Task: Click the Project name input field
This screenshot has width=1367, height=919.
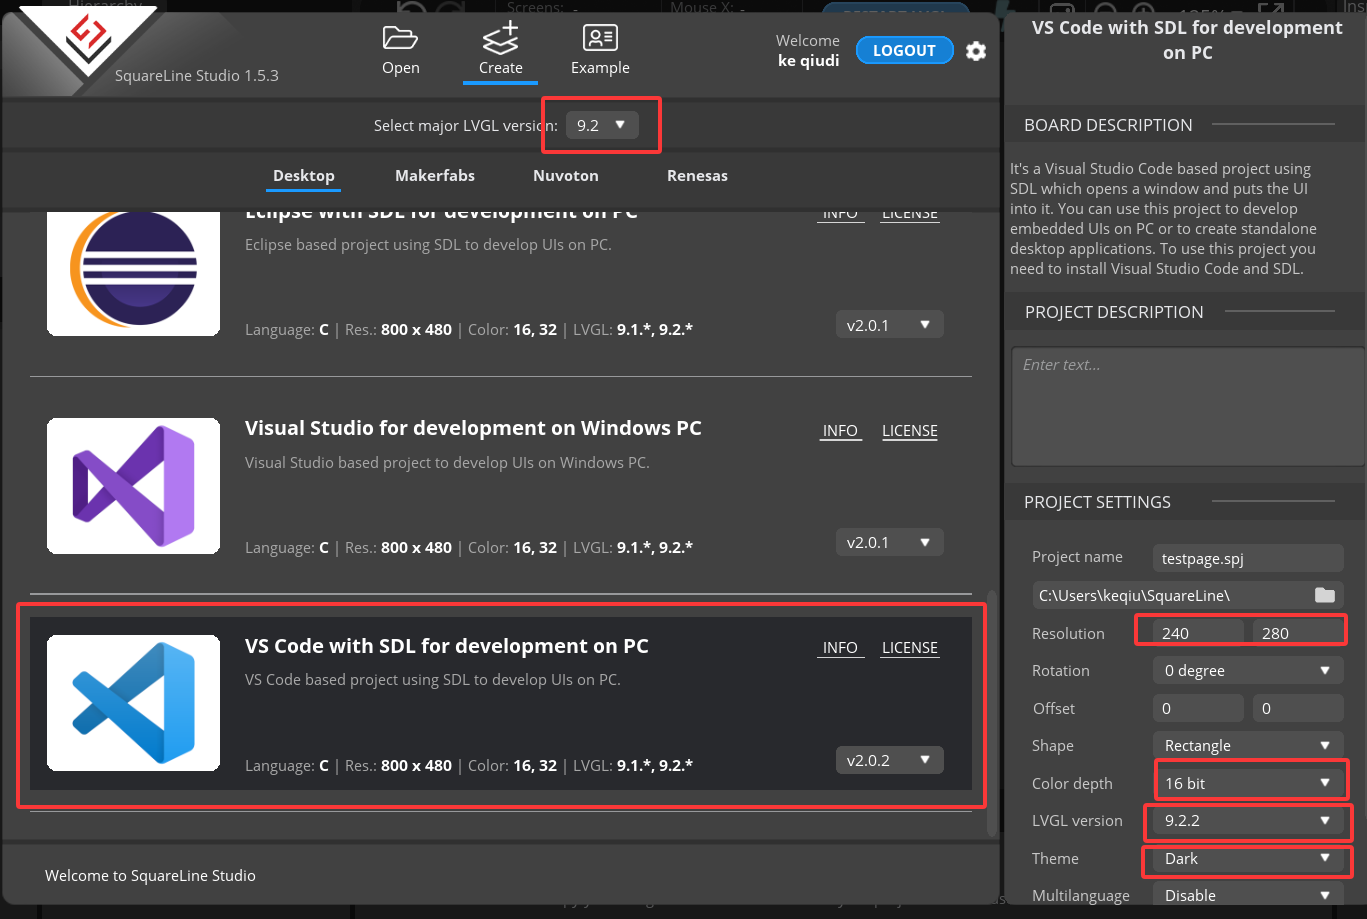Action: (x=1247, y=557)
